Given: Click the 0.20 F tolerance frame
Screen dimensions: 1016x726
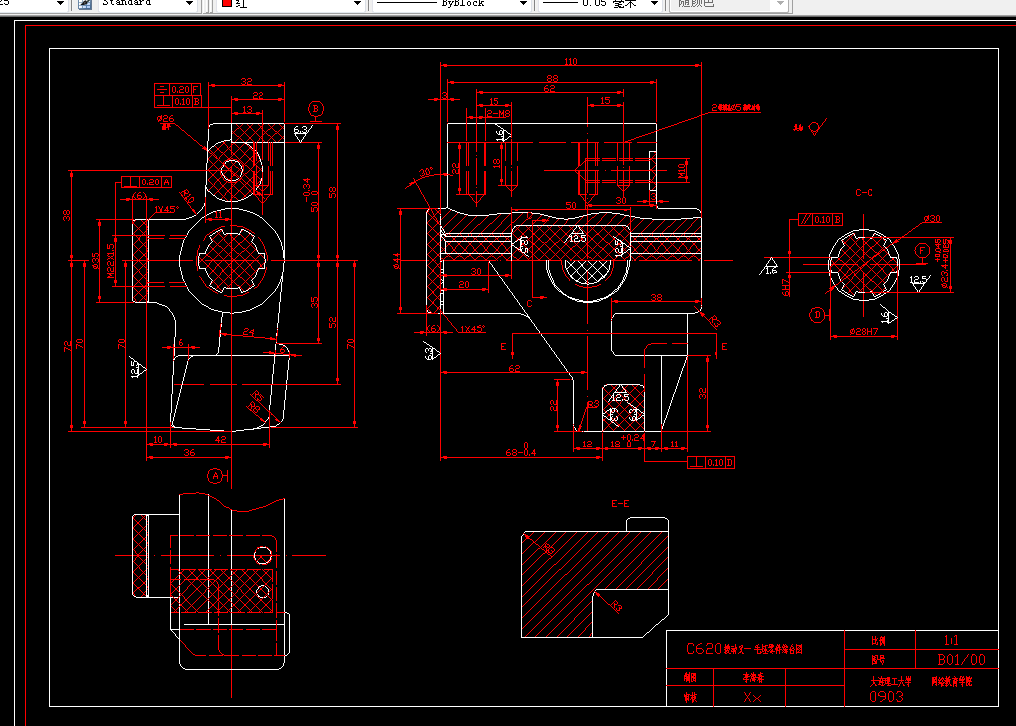Looking at the screenshot, I should pyautogui.click(x=178, y=89).
